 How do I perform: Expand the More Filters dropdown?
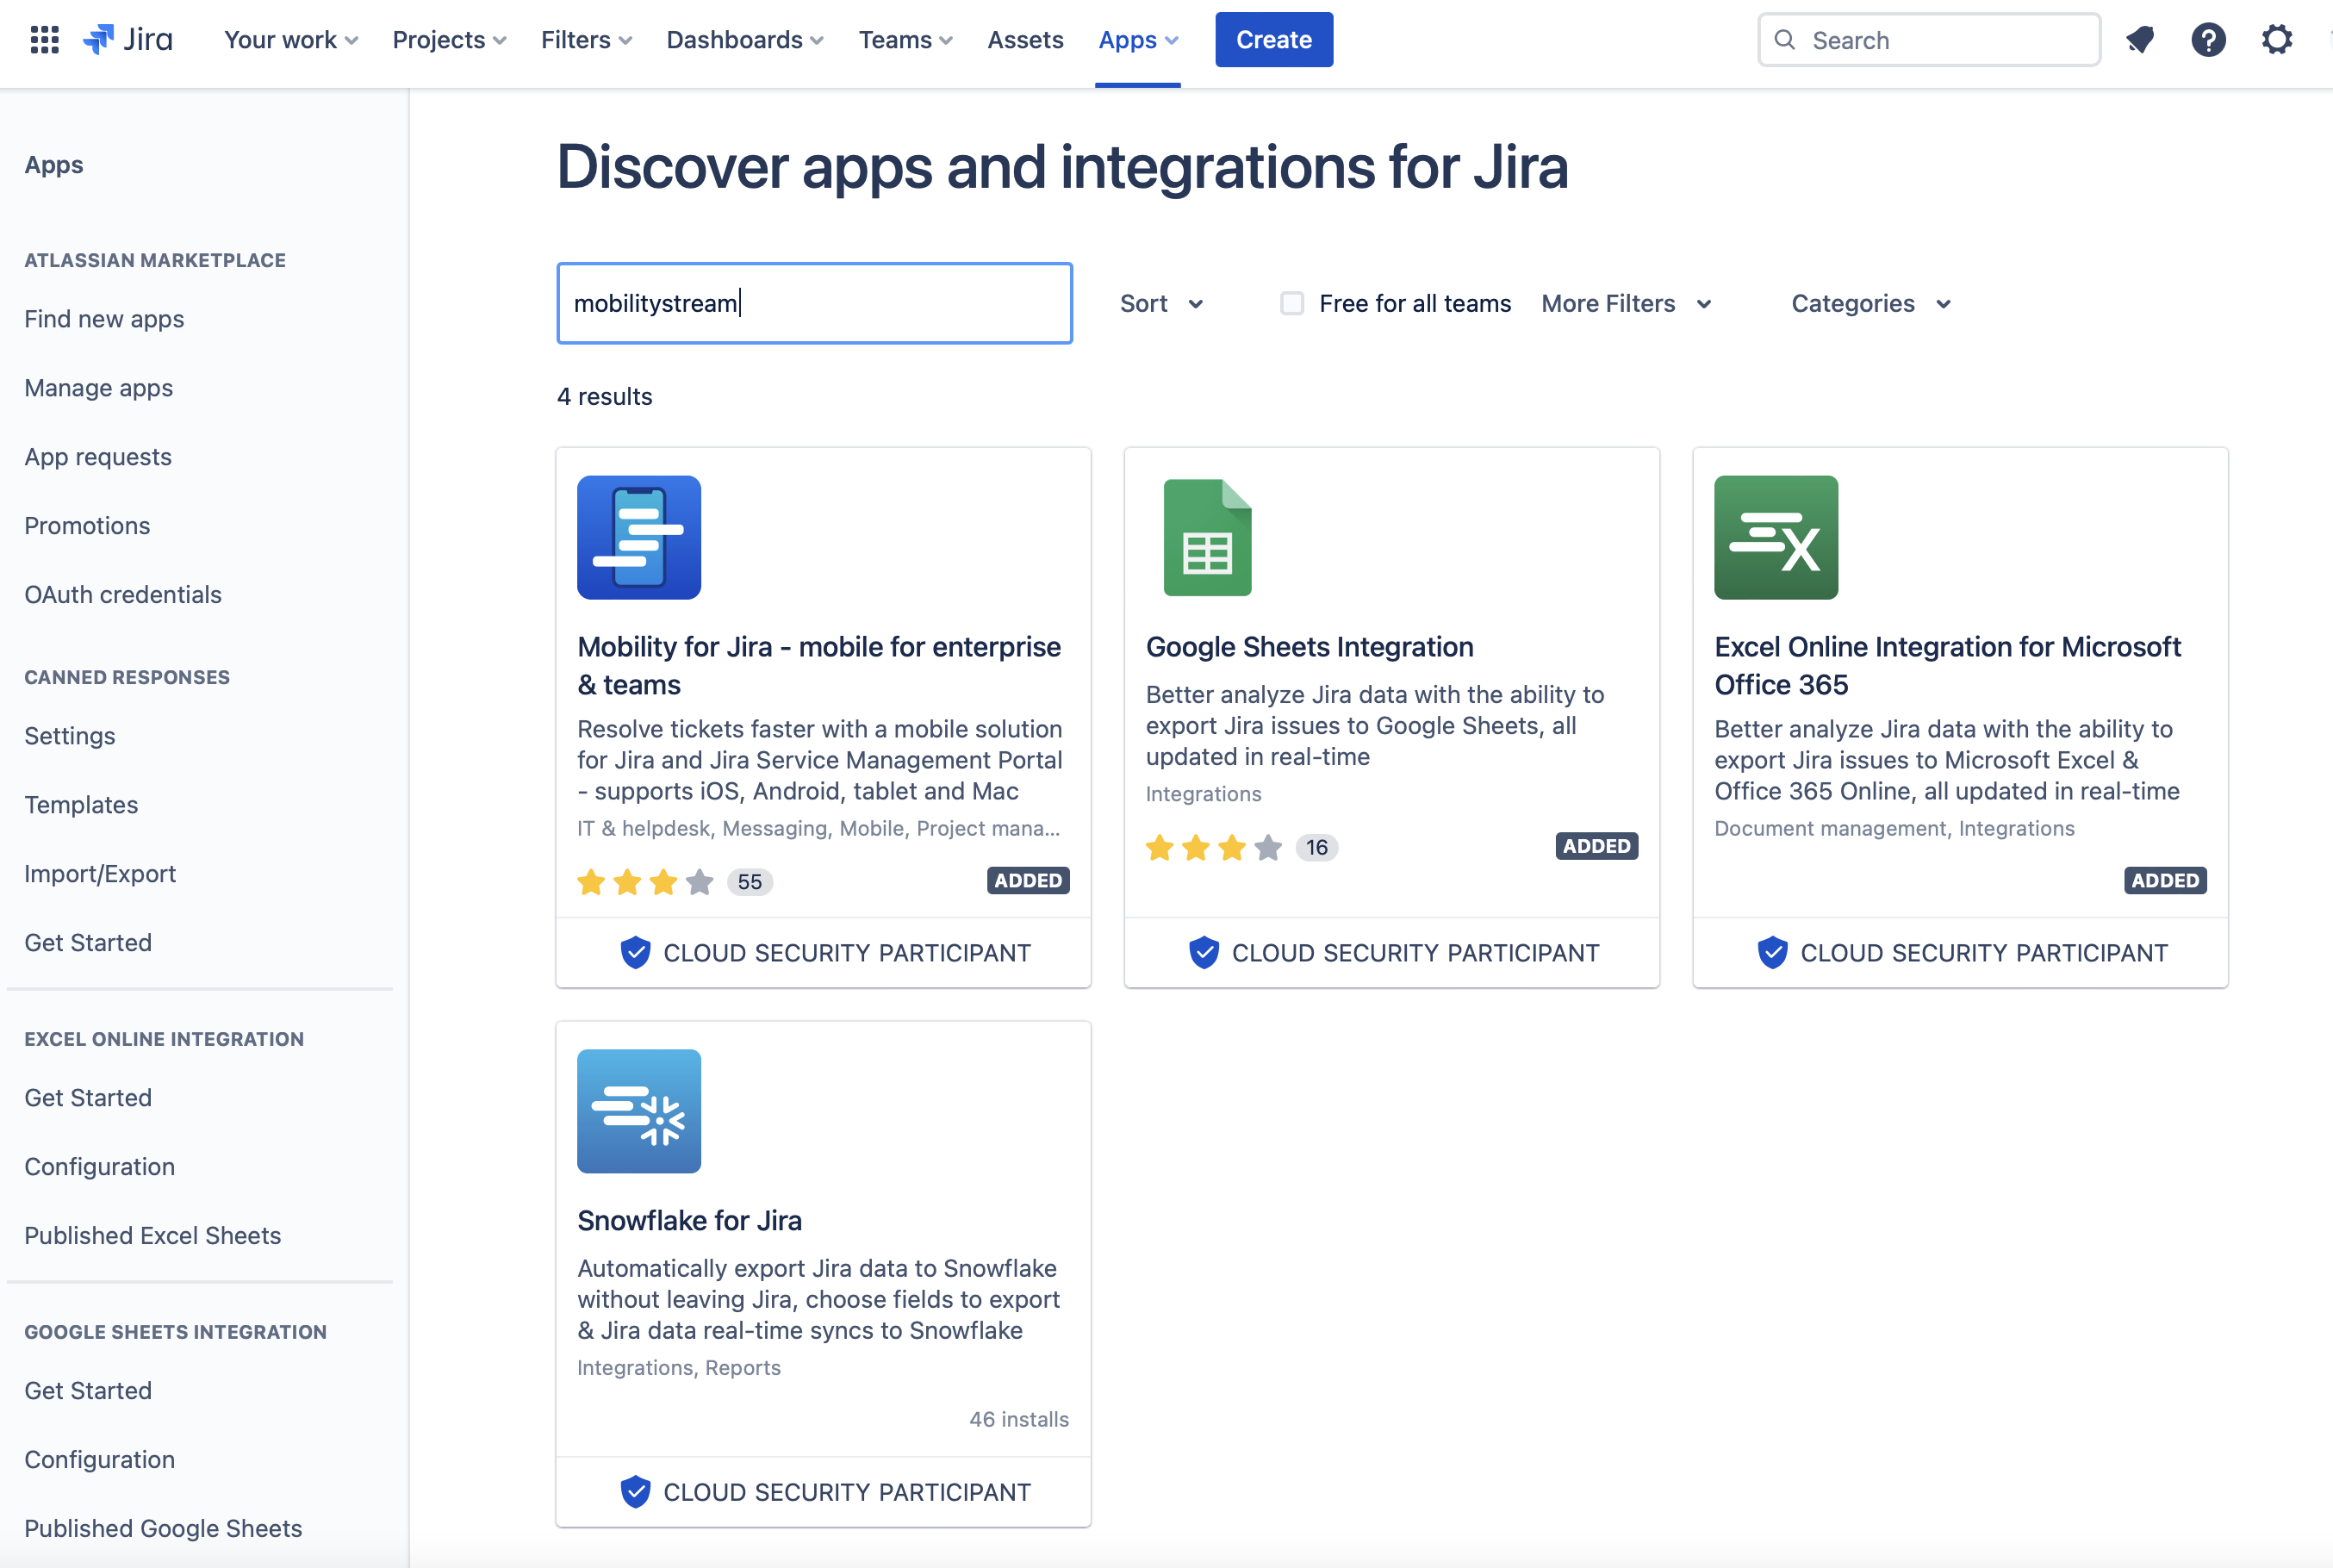1626,303
